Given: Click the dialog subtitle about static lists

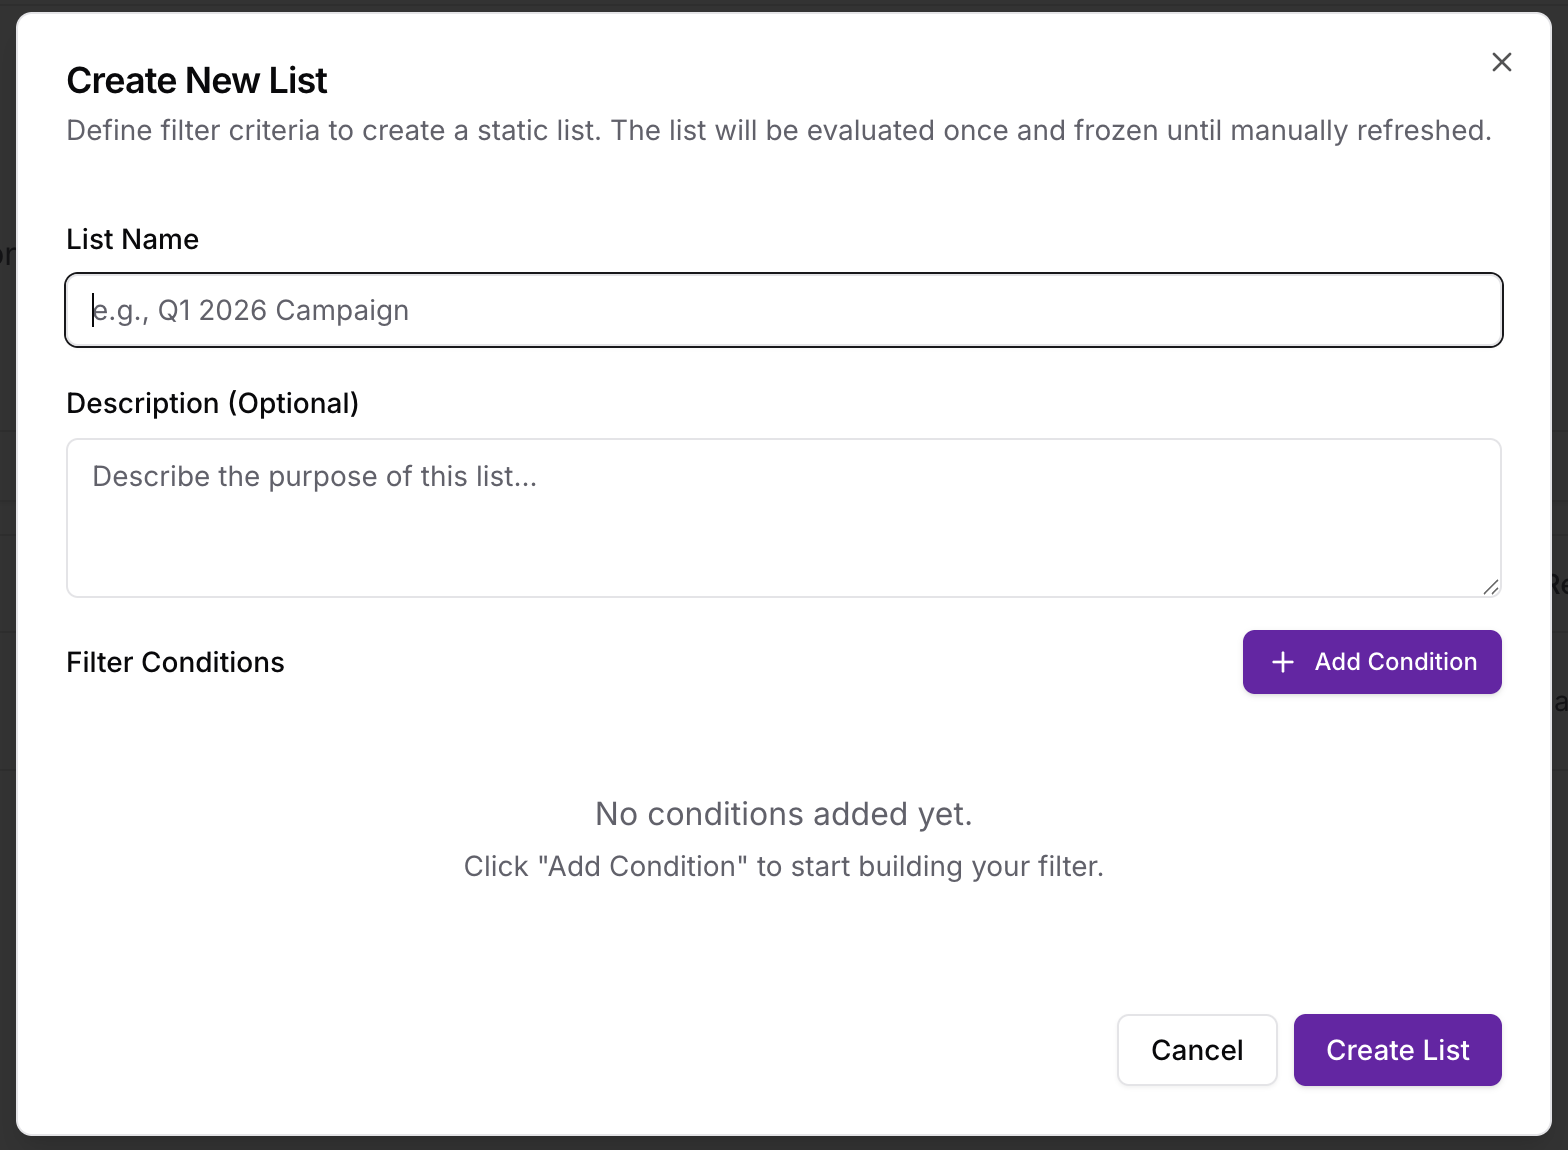Looking at the screenshot, I should click(x=779, y=130).
